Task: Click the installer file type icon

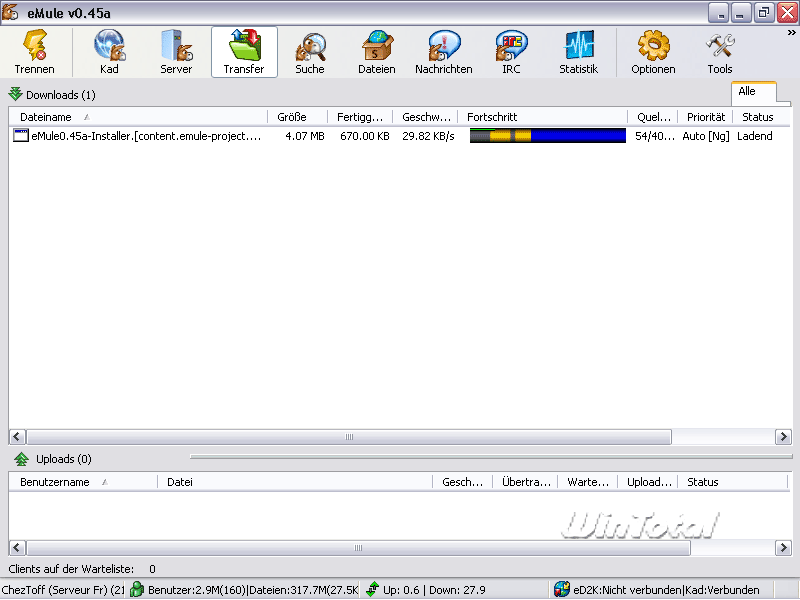Action: 20,136
